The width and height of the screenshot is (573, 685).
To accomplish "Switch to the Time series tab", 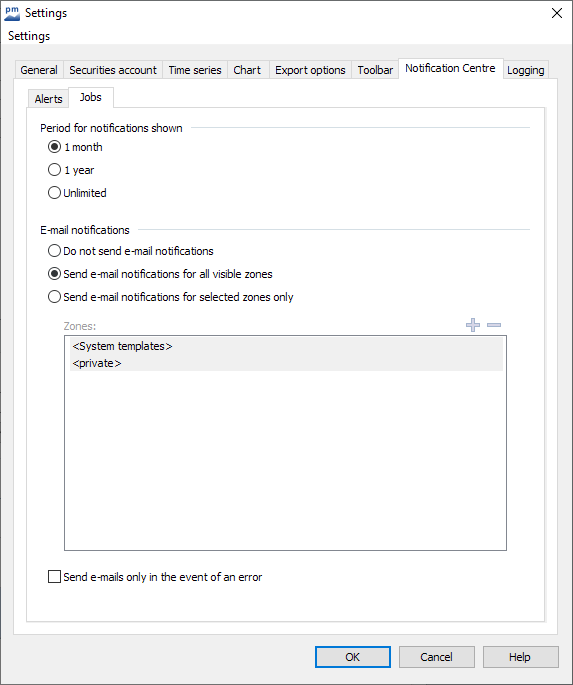I will click(195, 70).
